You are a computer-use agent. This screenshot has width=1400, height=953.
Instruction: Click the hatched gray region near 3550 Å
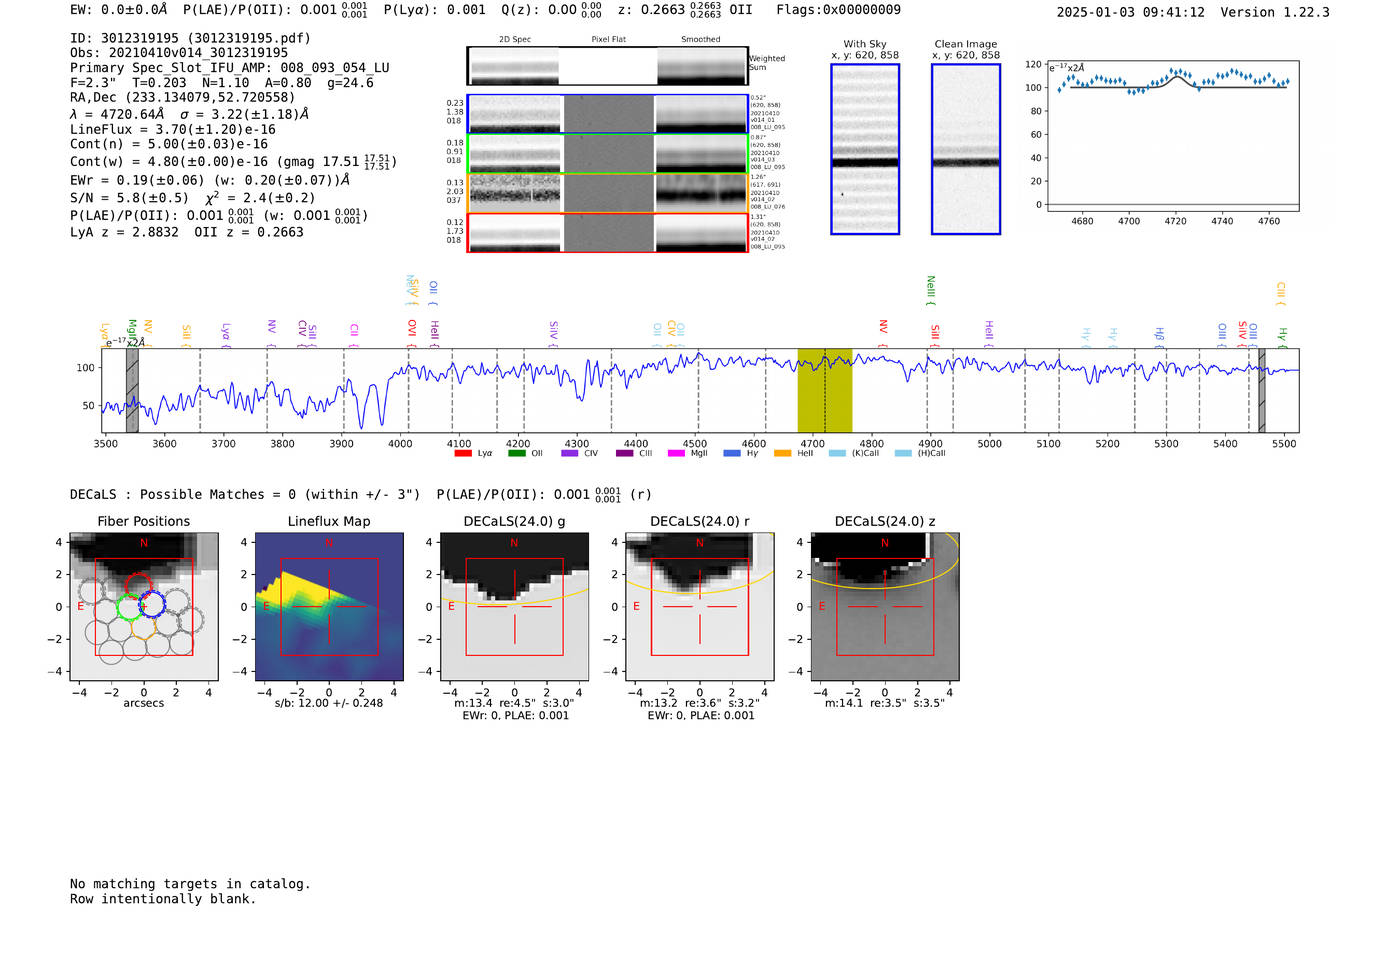coord(132,390)
